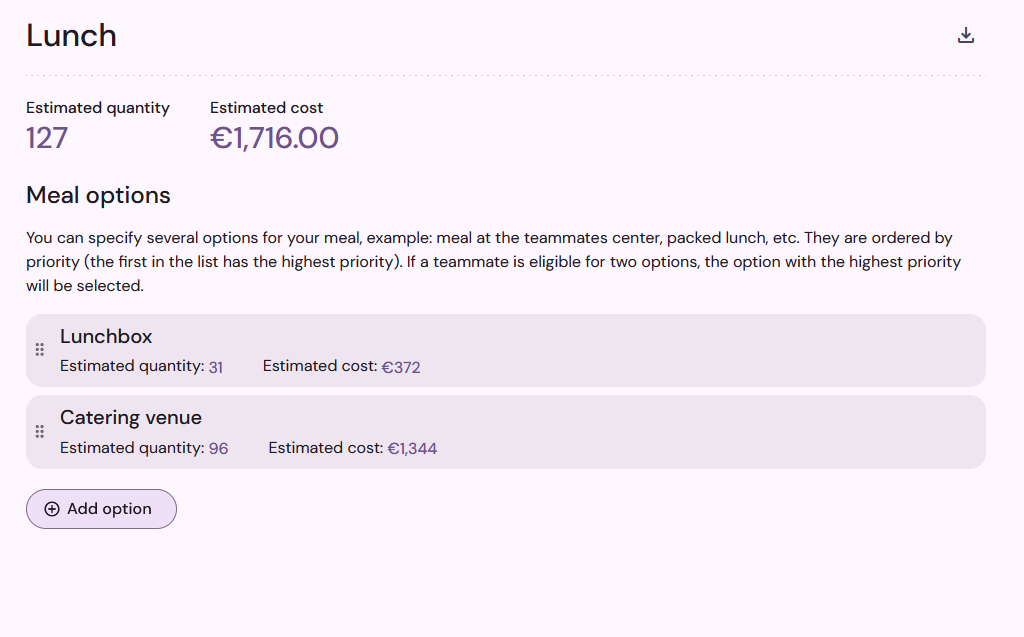
Task: Click the Meal options section heading
Action: 98,195
